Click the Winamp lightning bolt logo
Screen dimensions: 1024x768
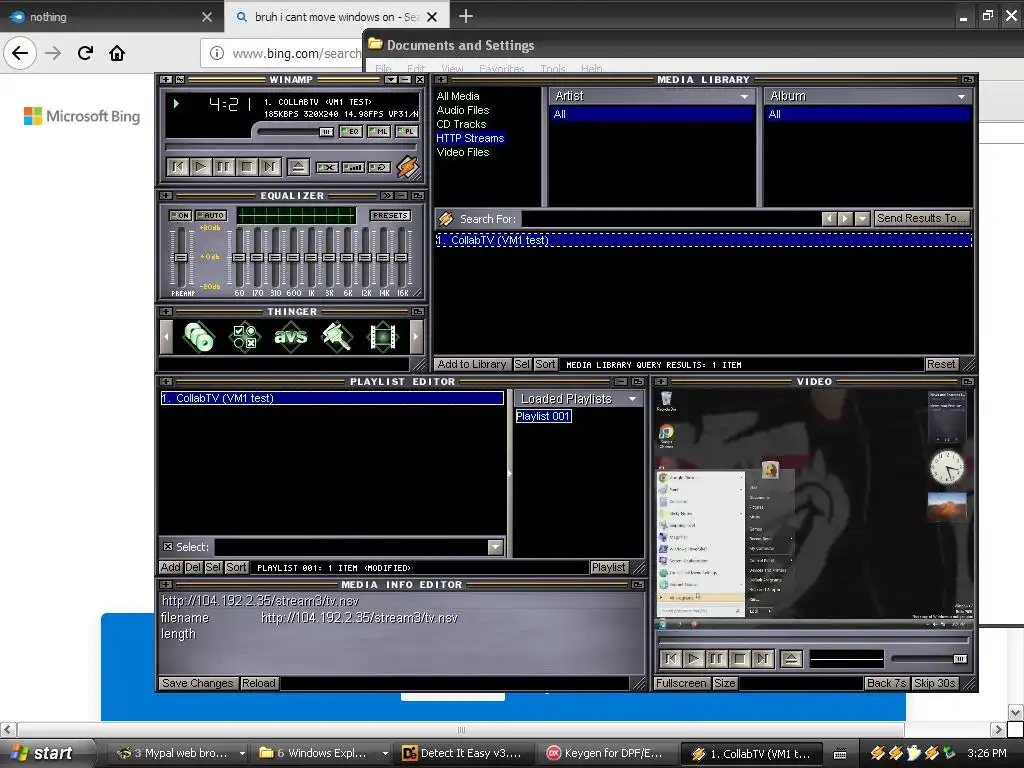coord(408,167)
